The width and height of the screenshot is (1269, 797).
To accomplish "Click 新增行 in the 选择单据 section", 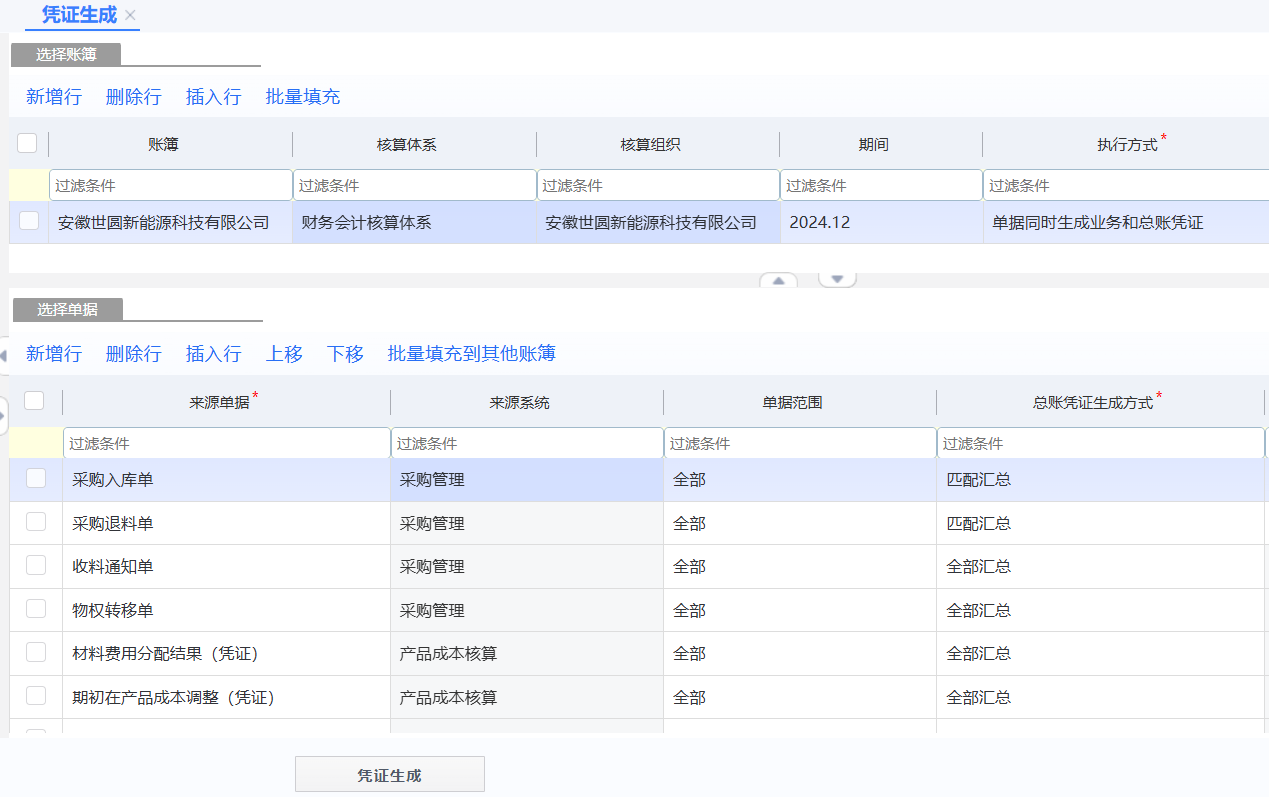I will [x=54, y=354].
